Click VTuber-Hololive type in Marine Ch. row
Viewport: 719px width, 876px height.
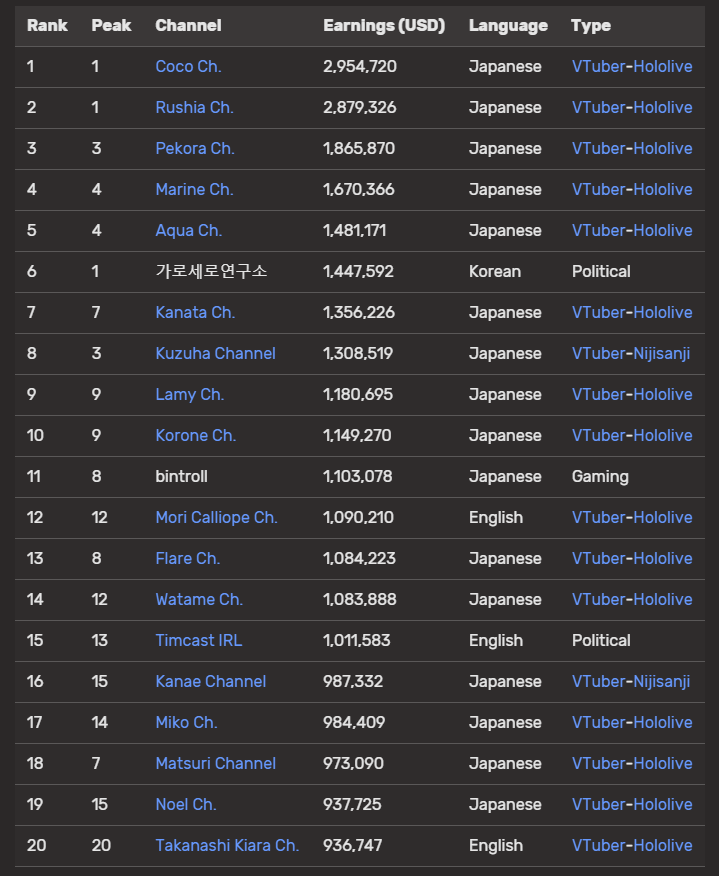coord(632,189)
